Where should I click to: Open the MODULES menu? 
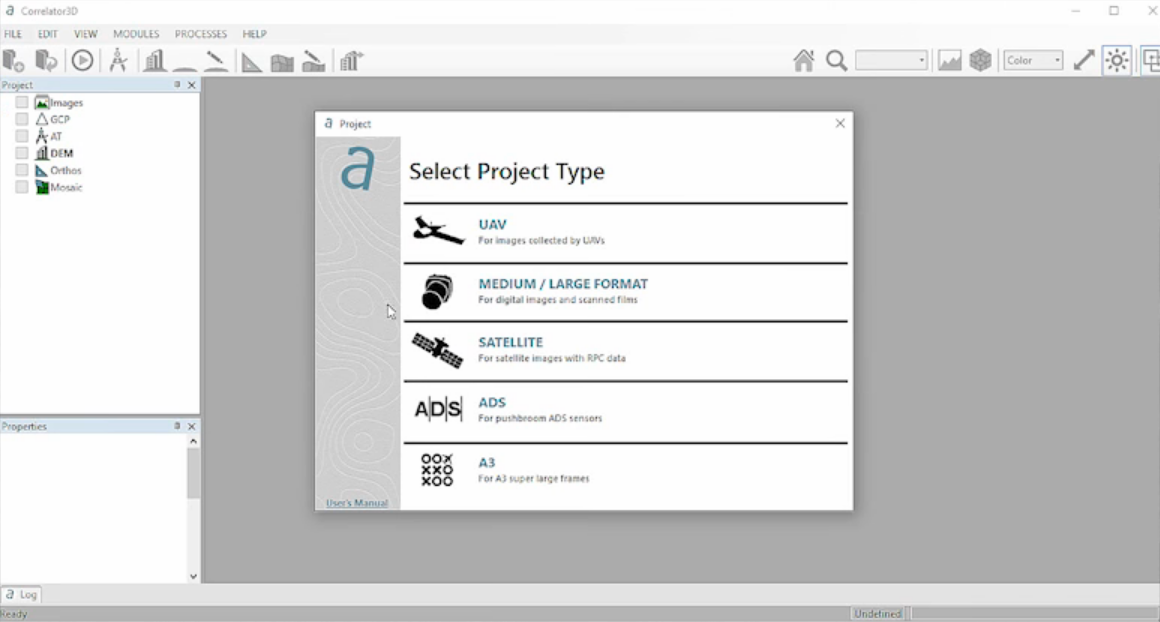136,34
